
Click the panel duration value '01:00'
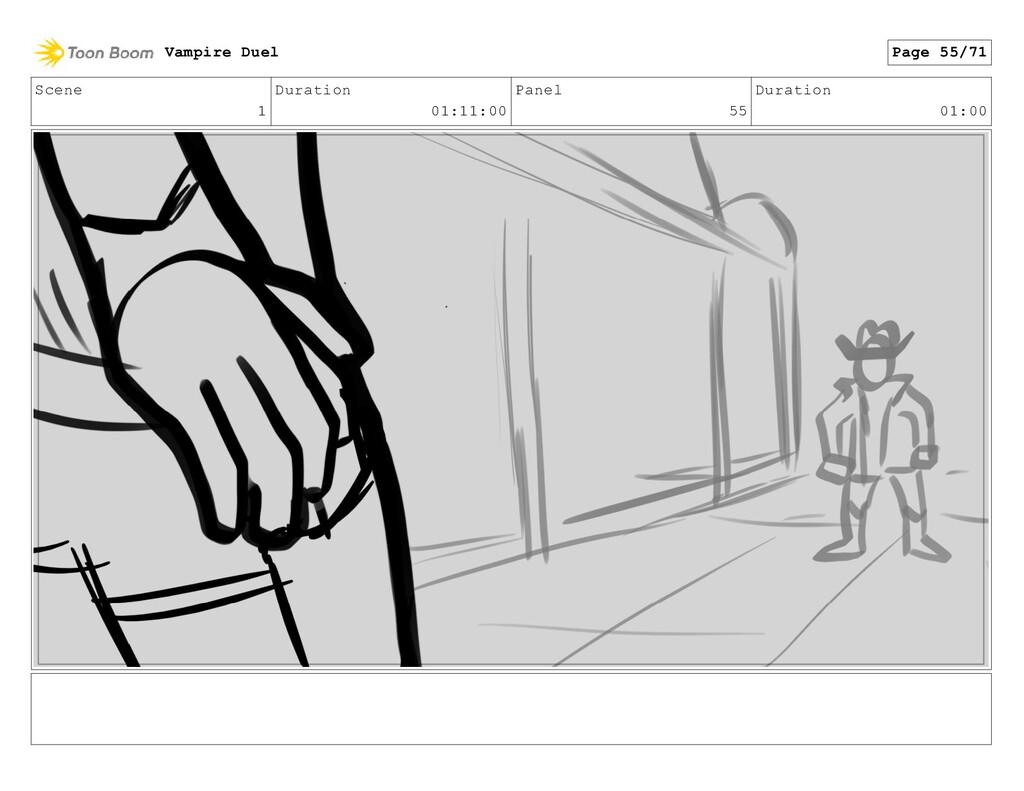point(963,111)
